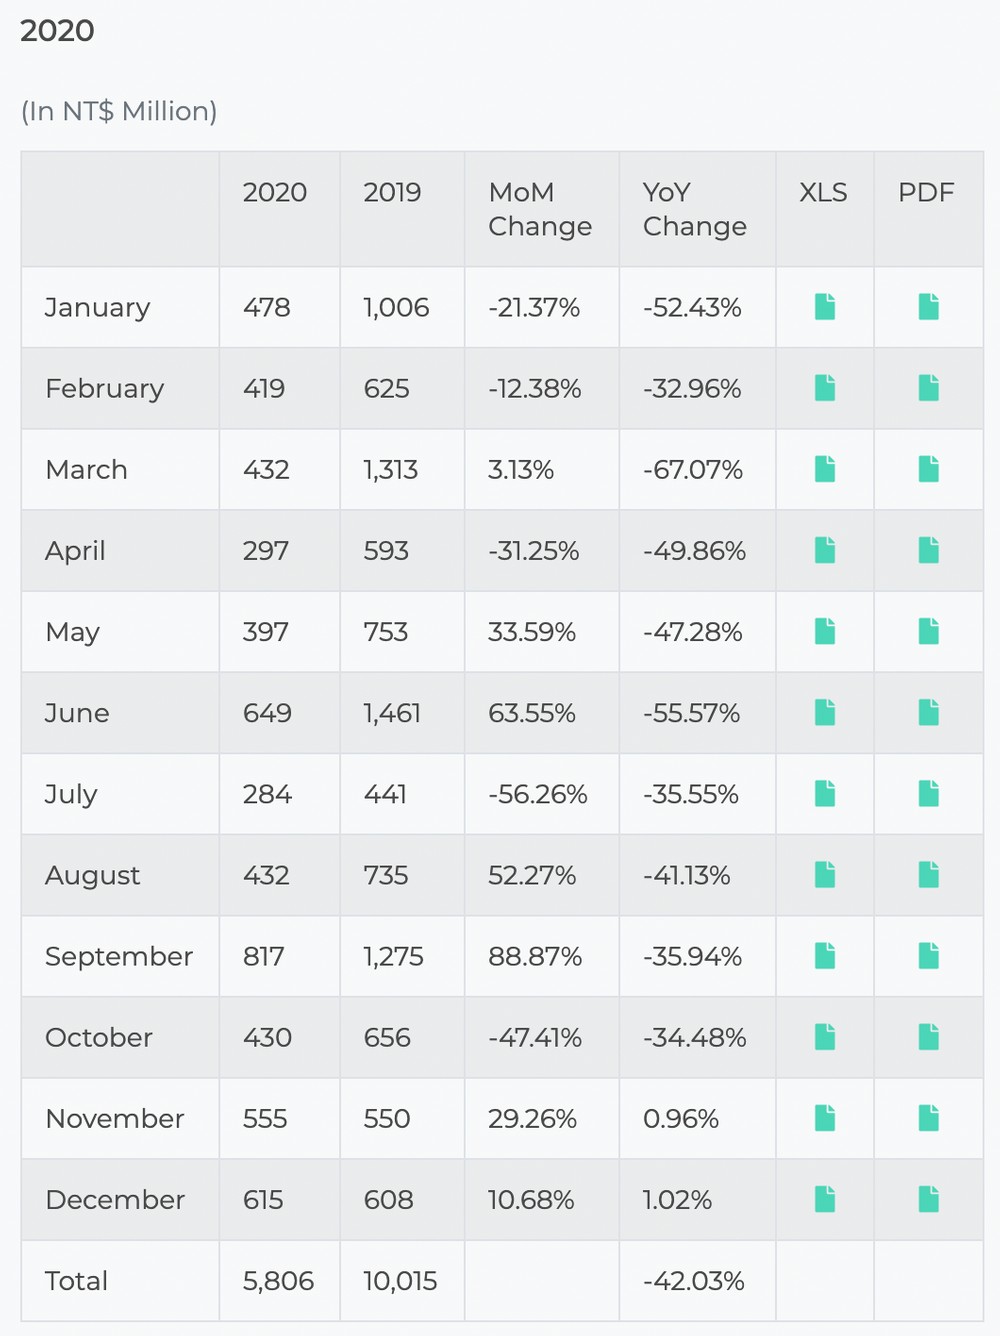Viewport: 1000px width, 1336px height.
Task: Download the December XLS file
Action: point(825,1199)
